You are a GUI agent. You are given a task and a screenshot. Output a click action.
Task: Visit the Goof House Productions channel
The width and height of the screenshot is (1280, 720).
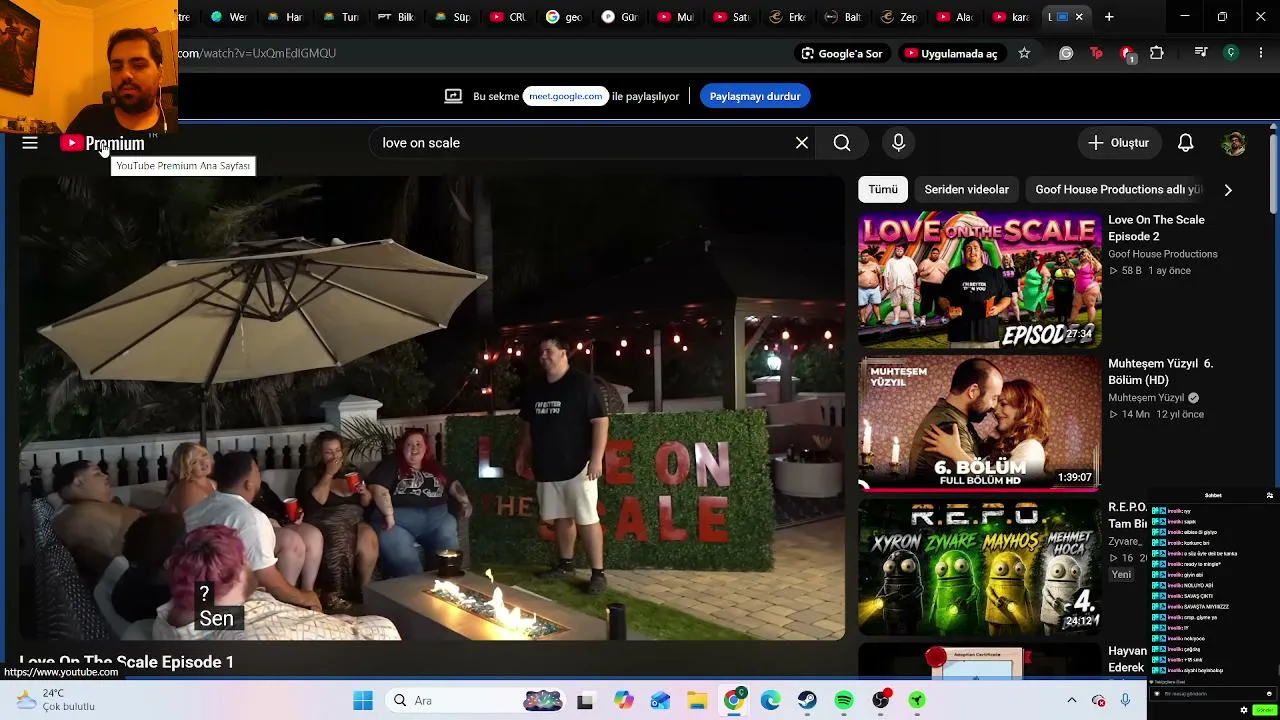coord(1163,254)
